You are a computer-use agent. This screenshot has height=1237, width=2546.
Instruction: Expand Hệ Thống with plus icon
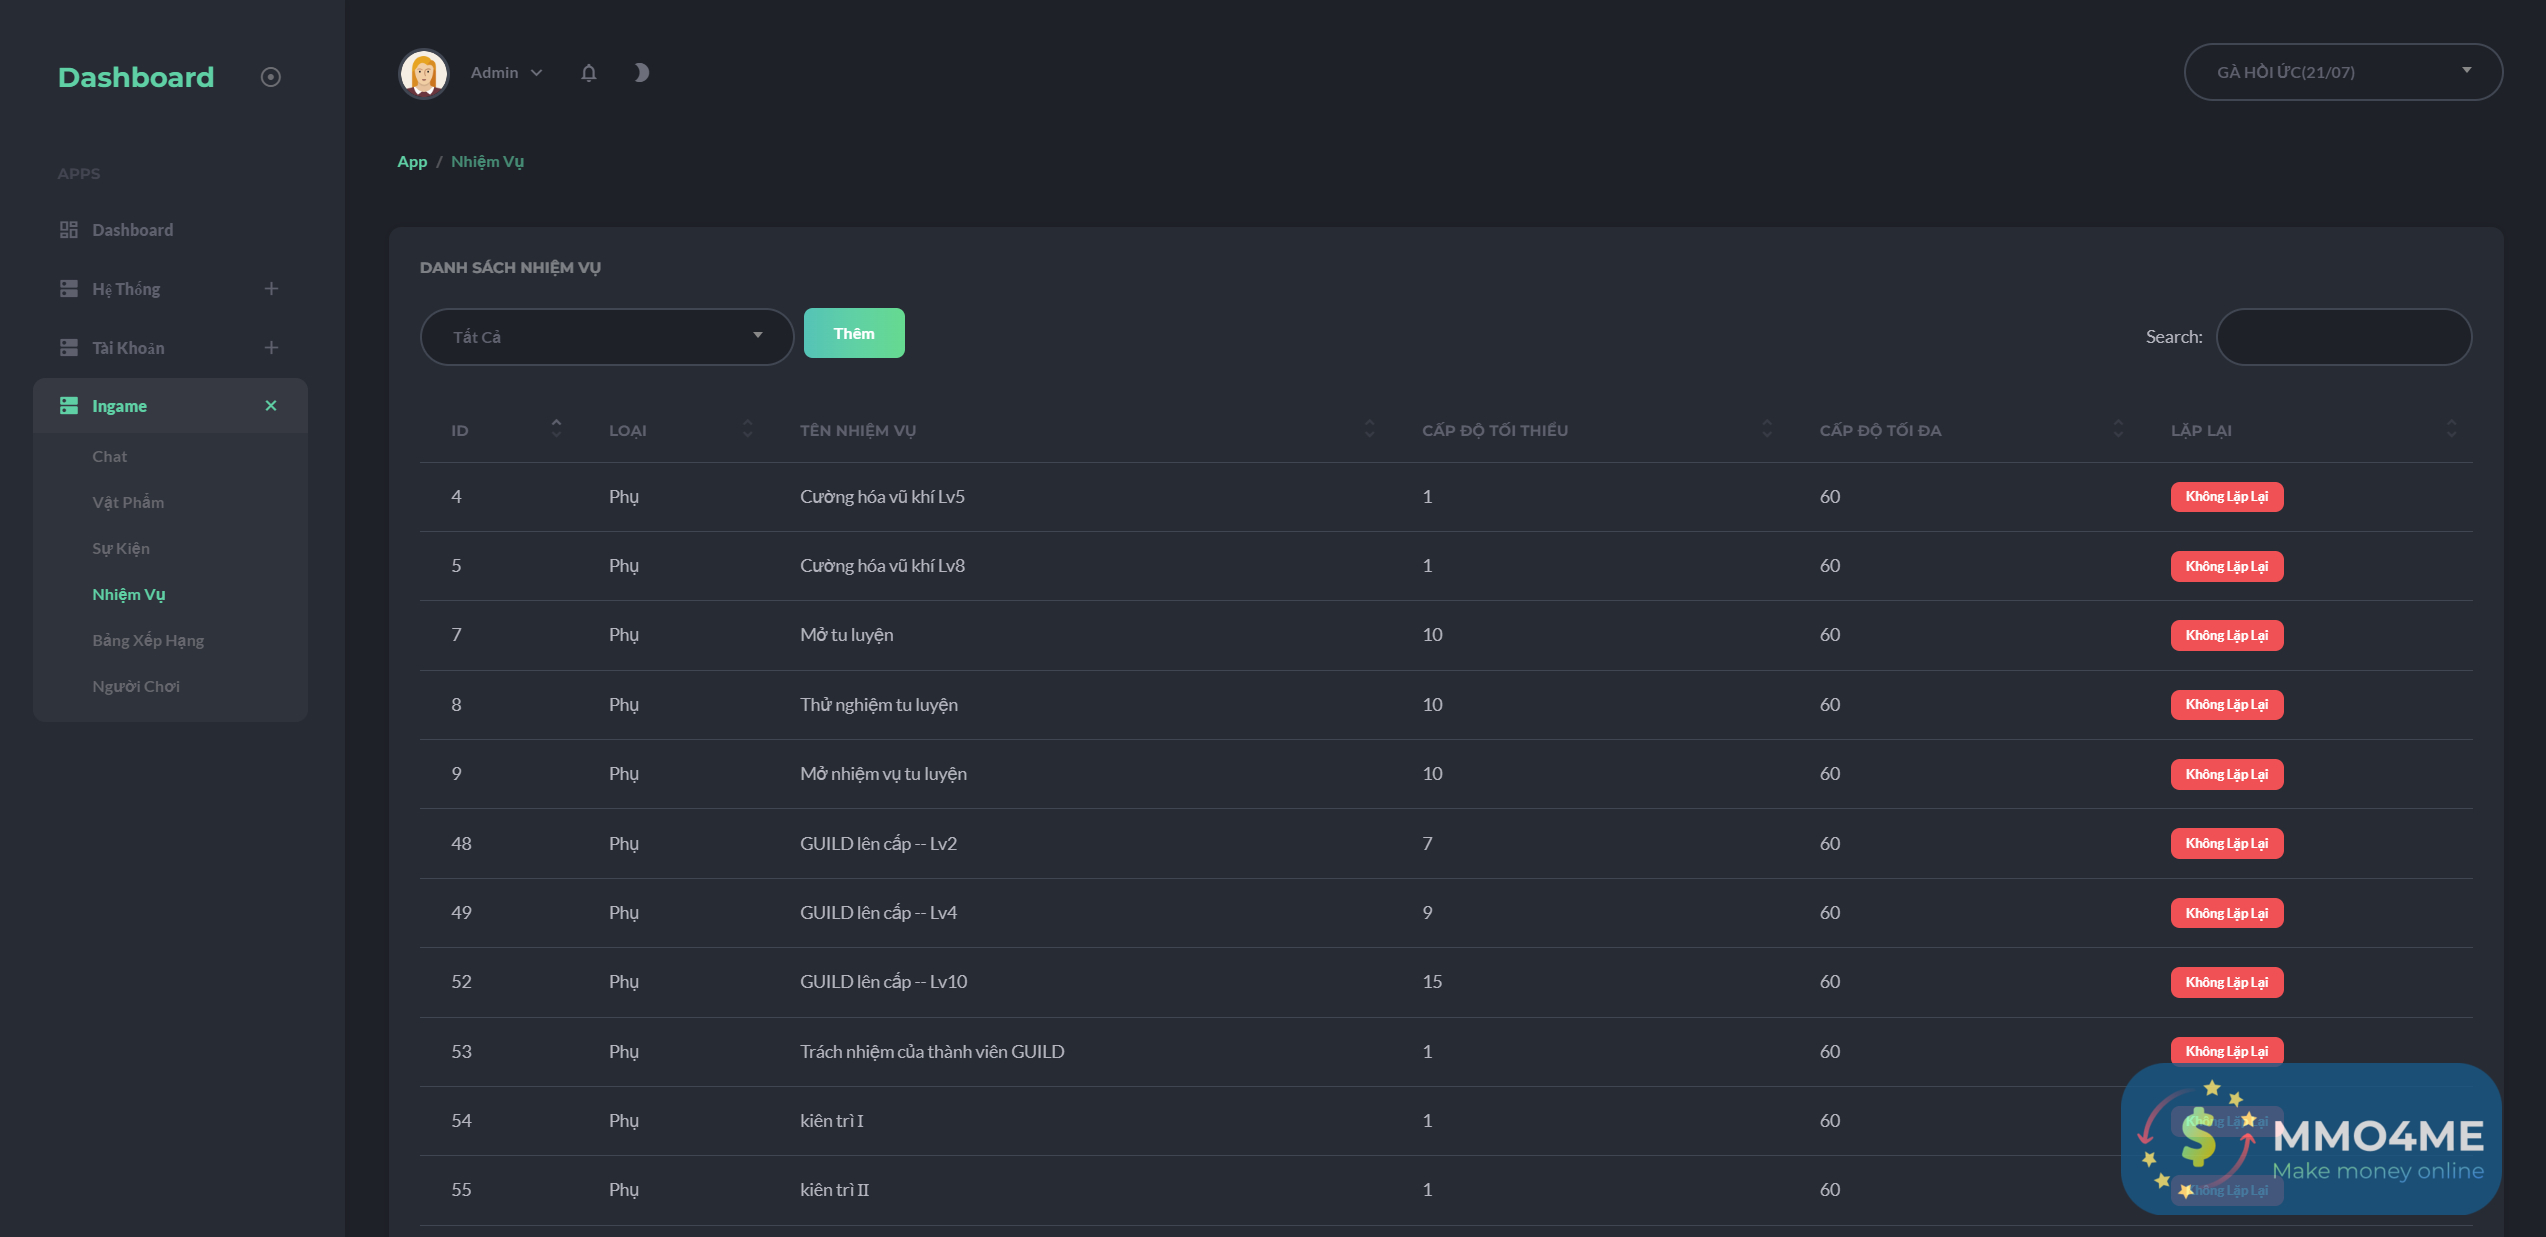point(271,289)
